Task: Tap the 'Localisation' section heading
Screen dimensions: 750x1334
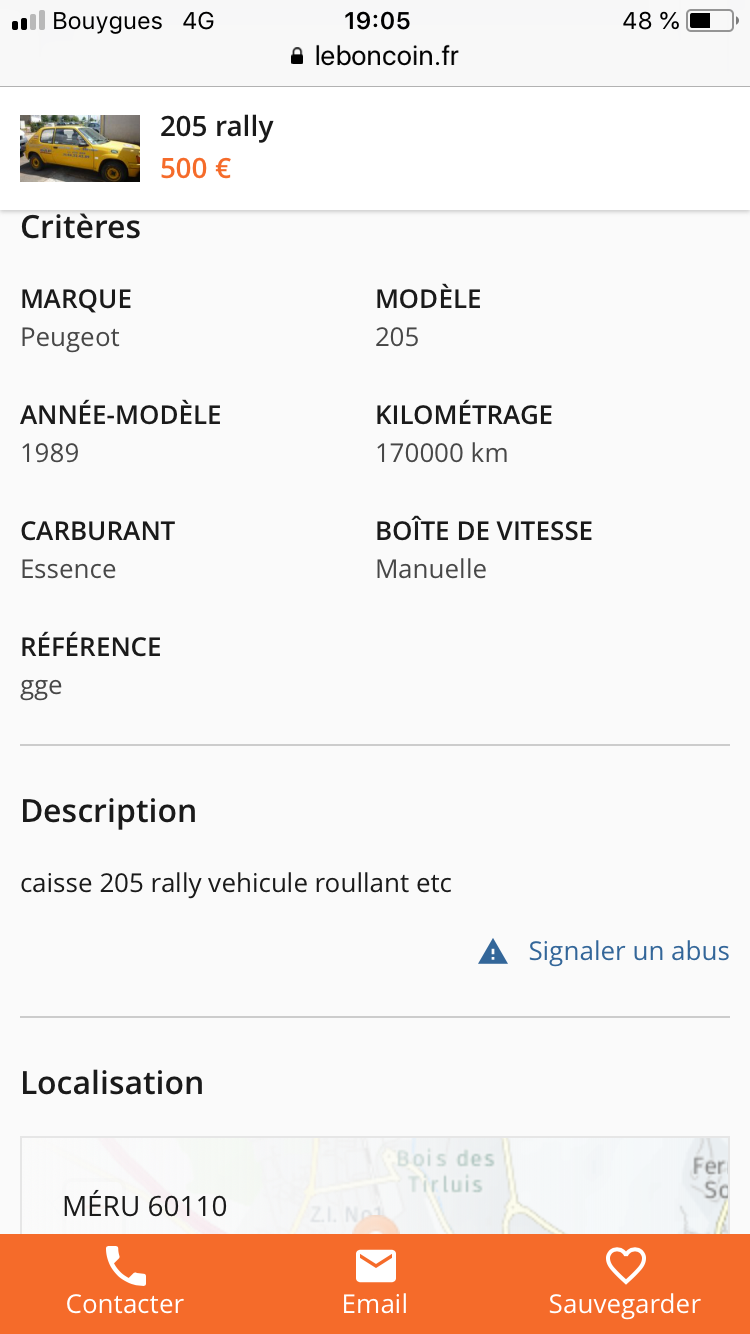Action: tap(112, 1083)
